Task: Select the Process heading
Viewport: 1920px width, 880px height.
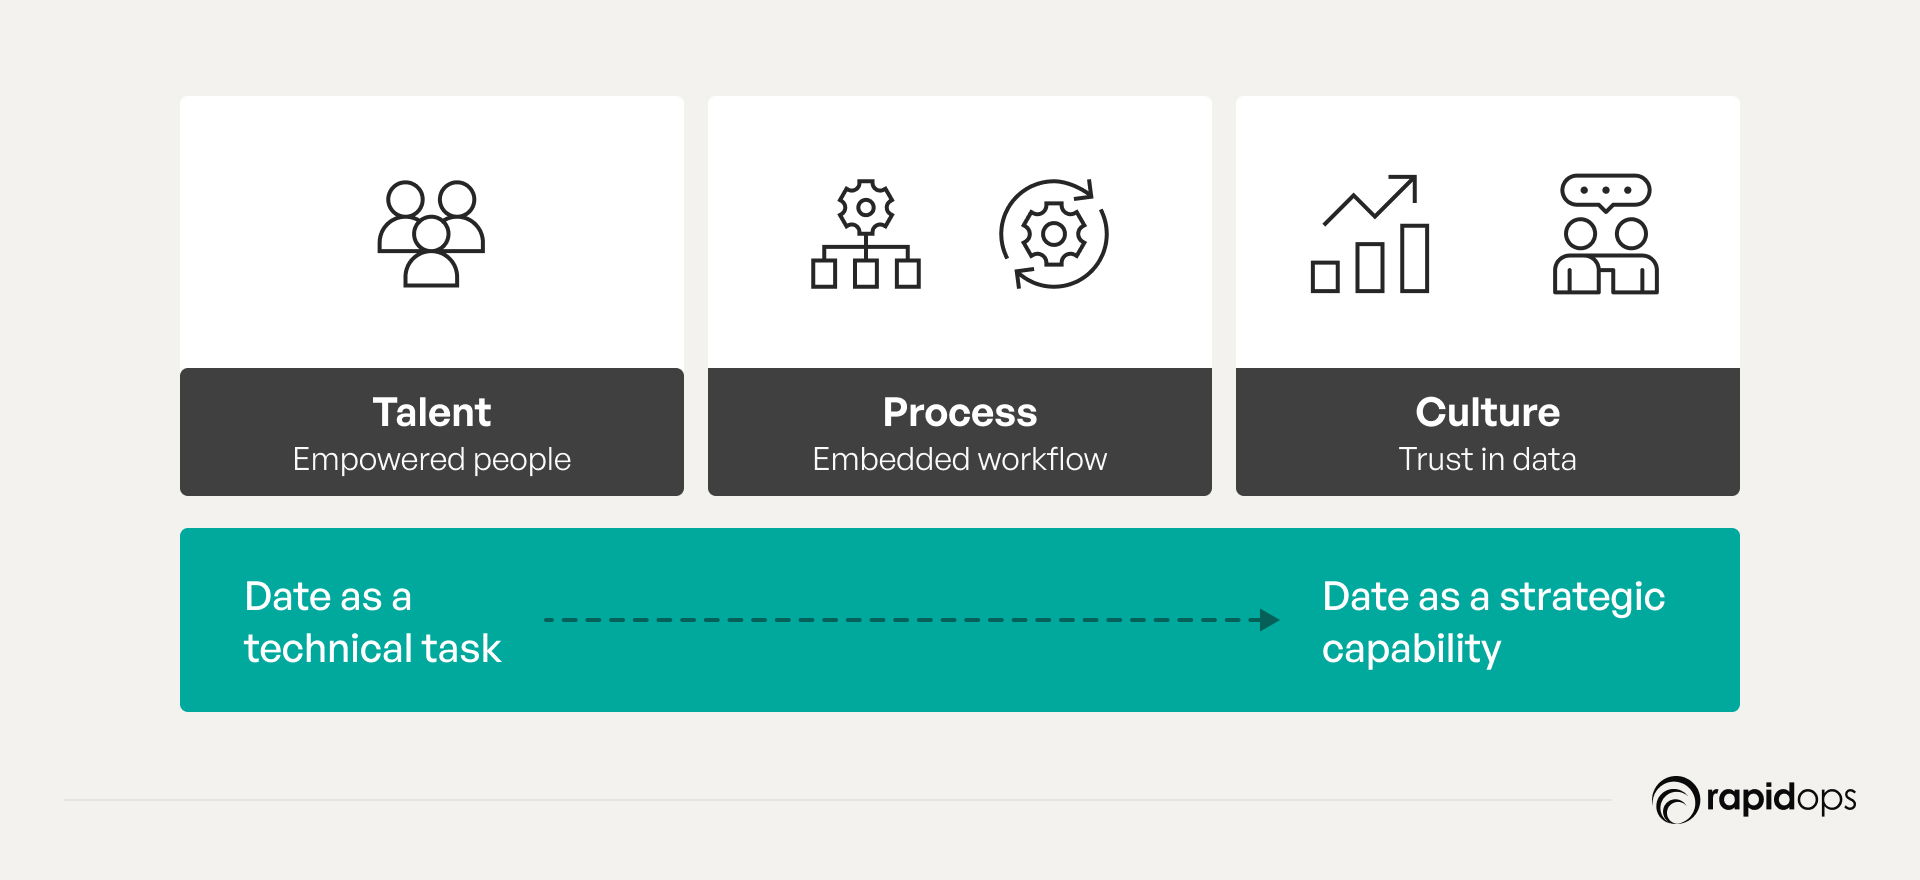Action: coord(960,412)
